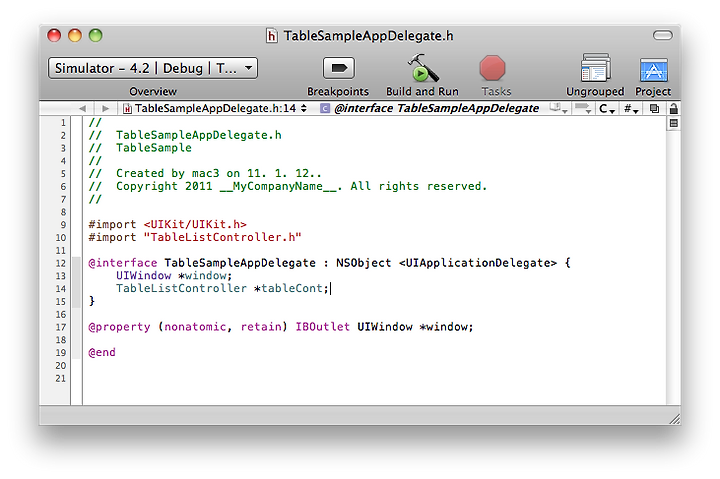Click "@interface" keyword on line 12
Viewport: 720px width, 479px height.
pos(123,263)
